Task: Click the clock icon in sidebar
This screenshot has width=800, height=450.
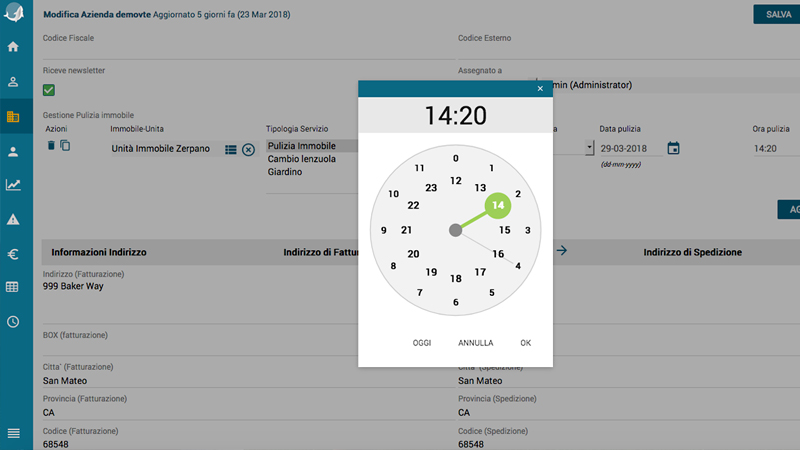Action: tap(13, 322)
